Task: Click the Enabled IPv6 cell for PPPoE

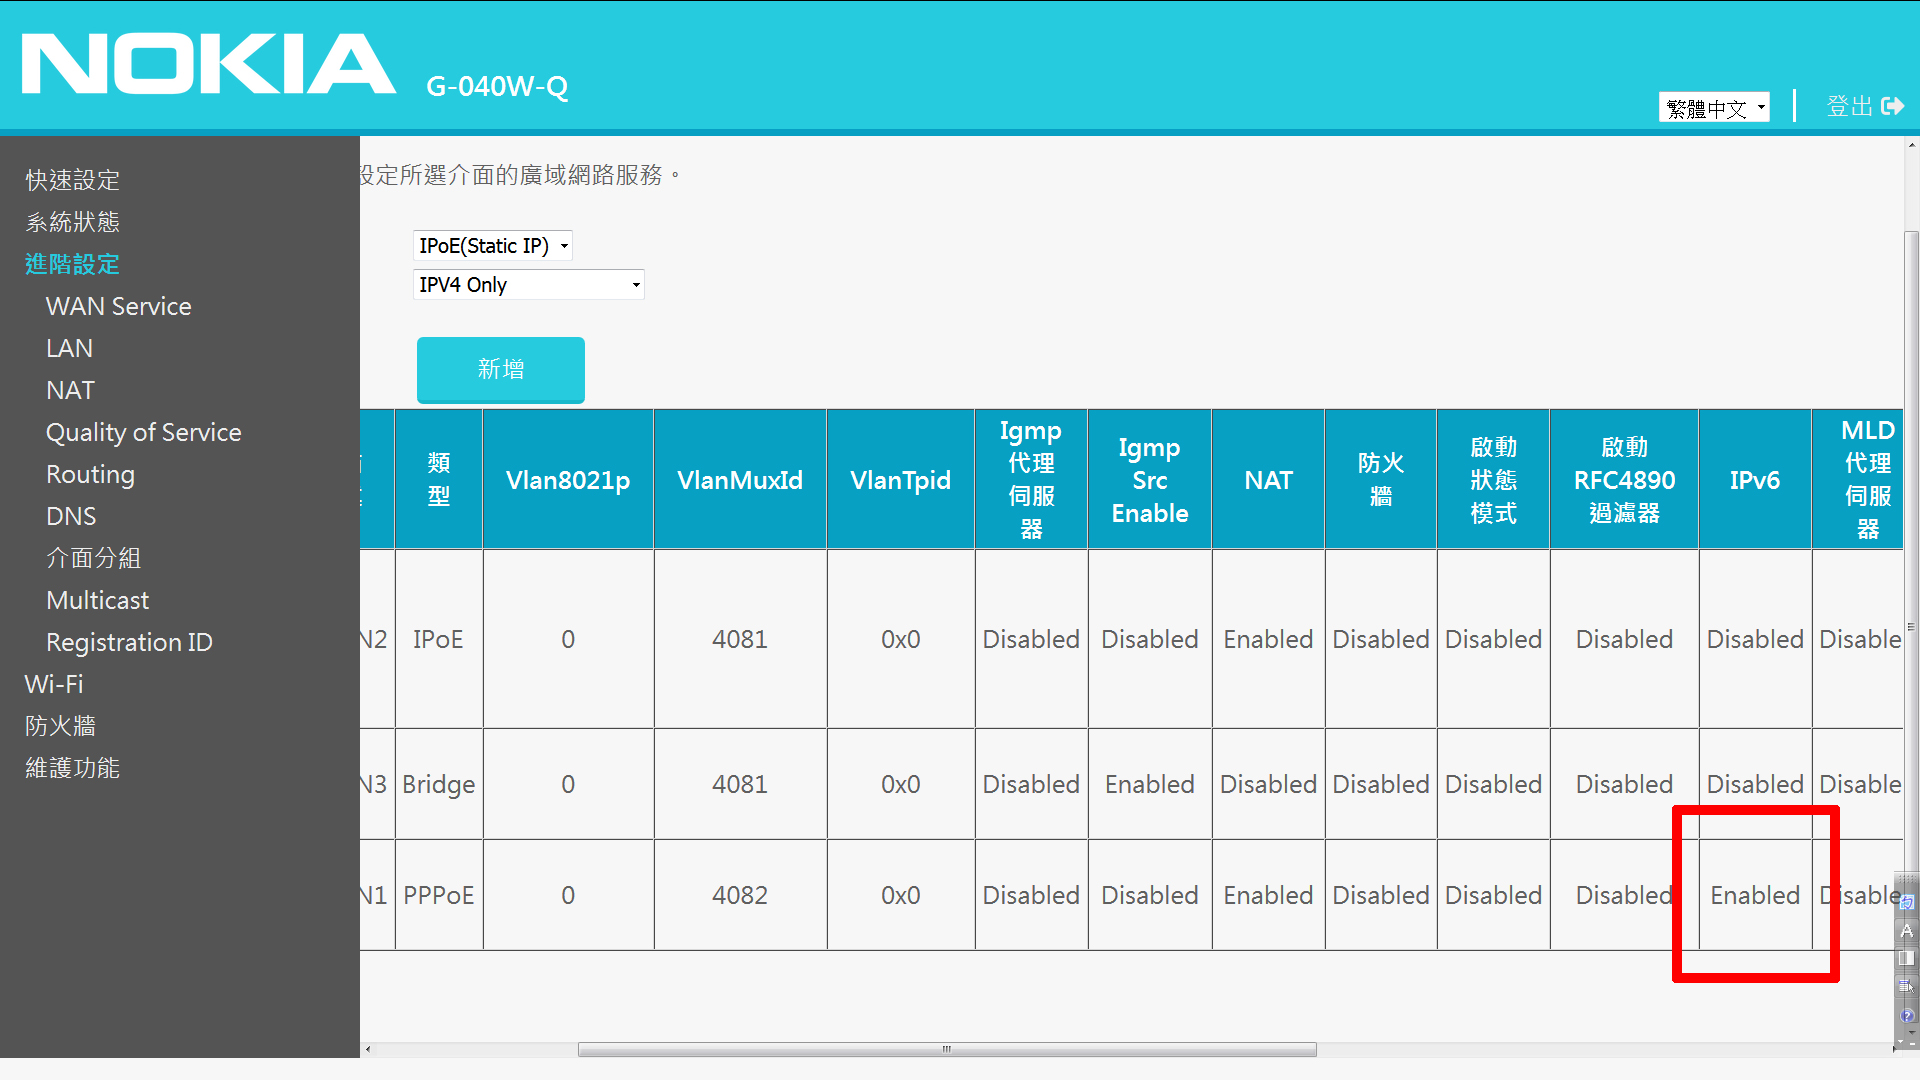Action: pyautogui.click(x=1754, y=895)
